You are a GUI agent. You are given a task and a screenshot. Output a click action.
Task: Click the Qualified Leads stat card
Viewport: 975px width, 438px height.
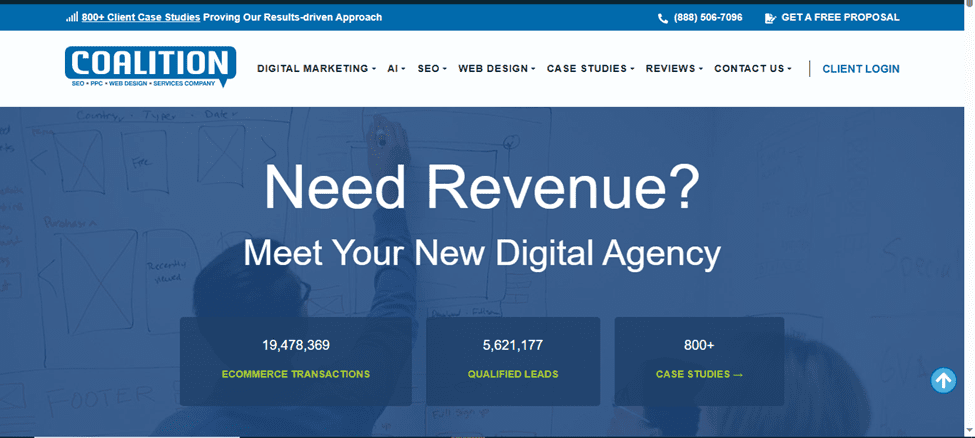[513, 360]
